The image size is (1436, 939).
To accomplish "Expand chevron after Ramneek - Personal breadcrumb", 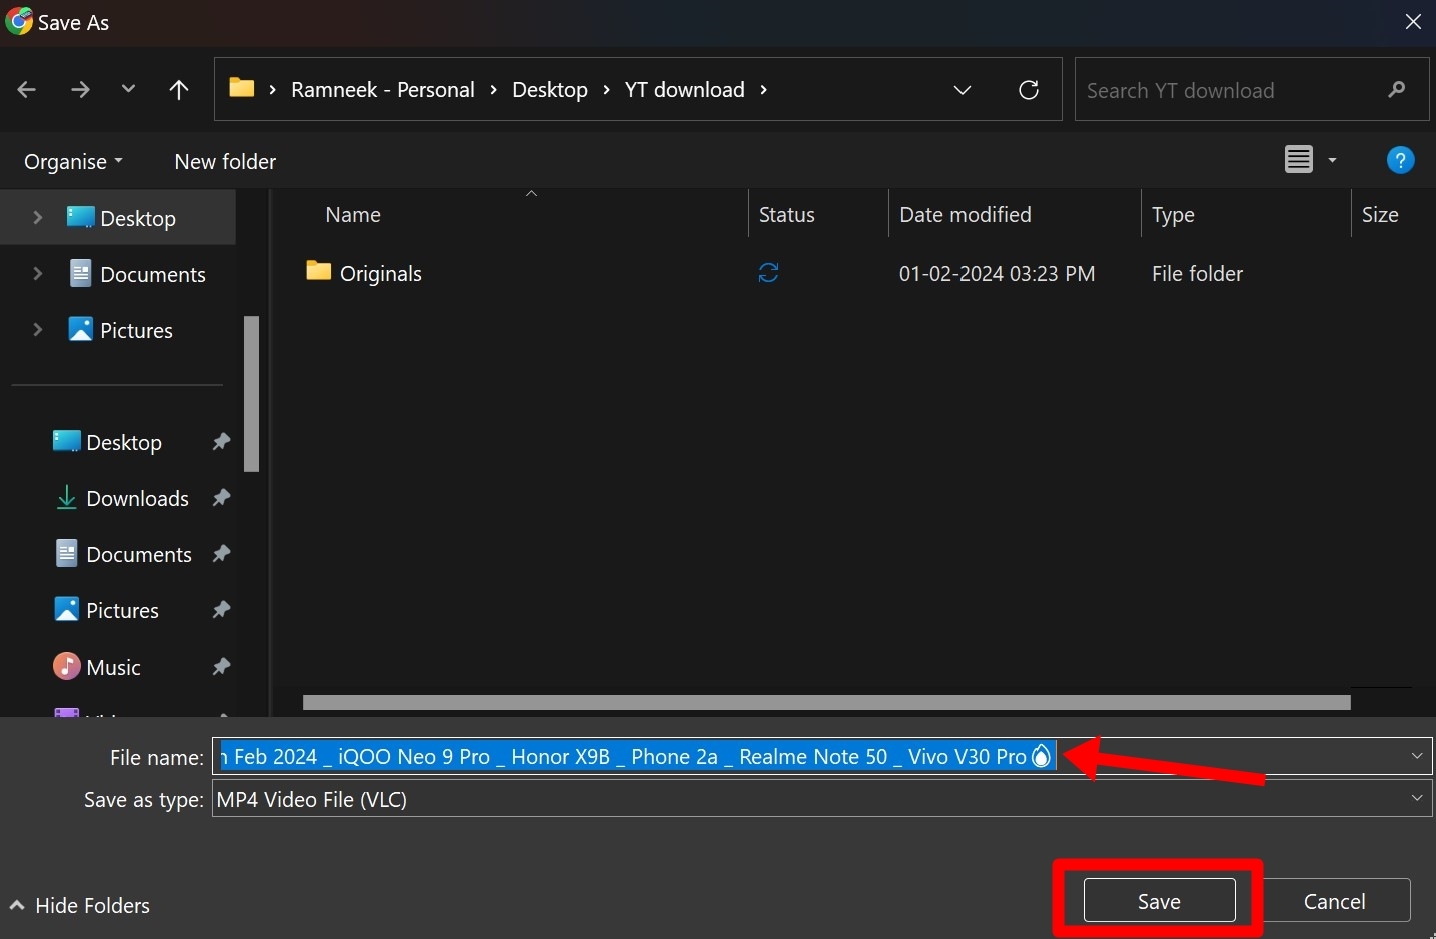I will coord(494,90).
